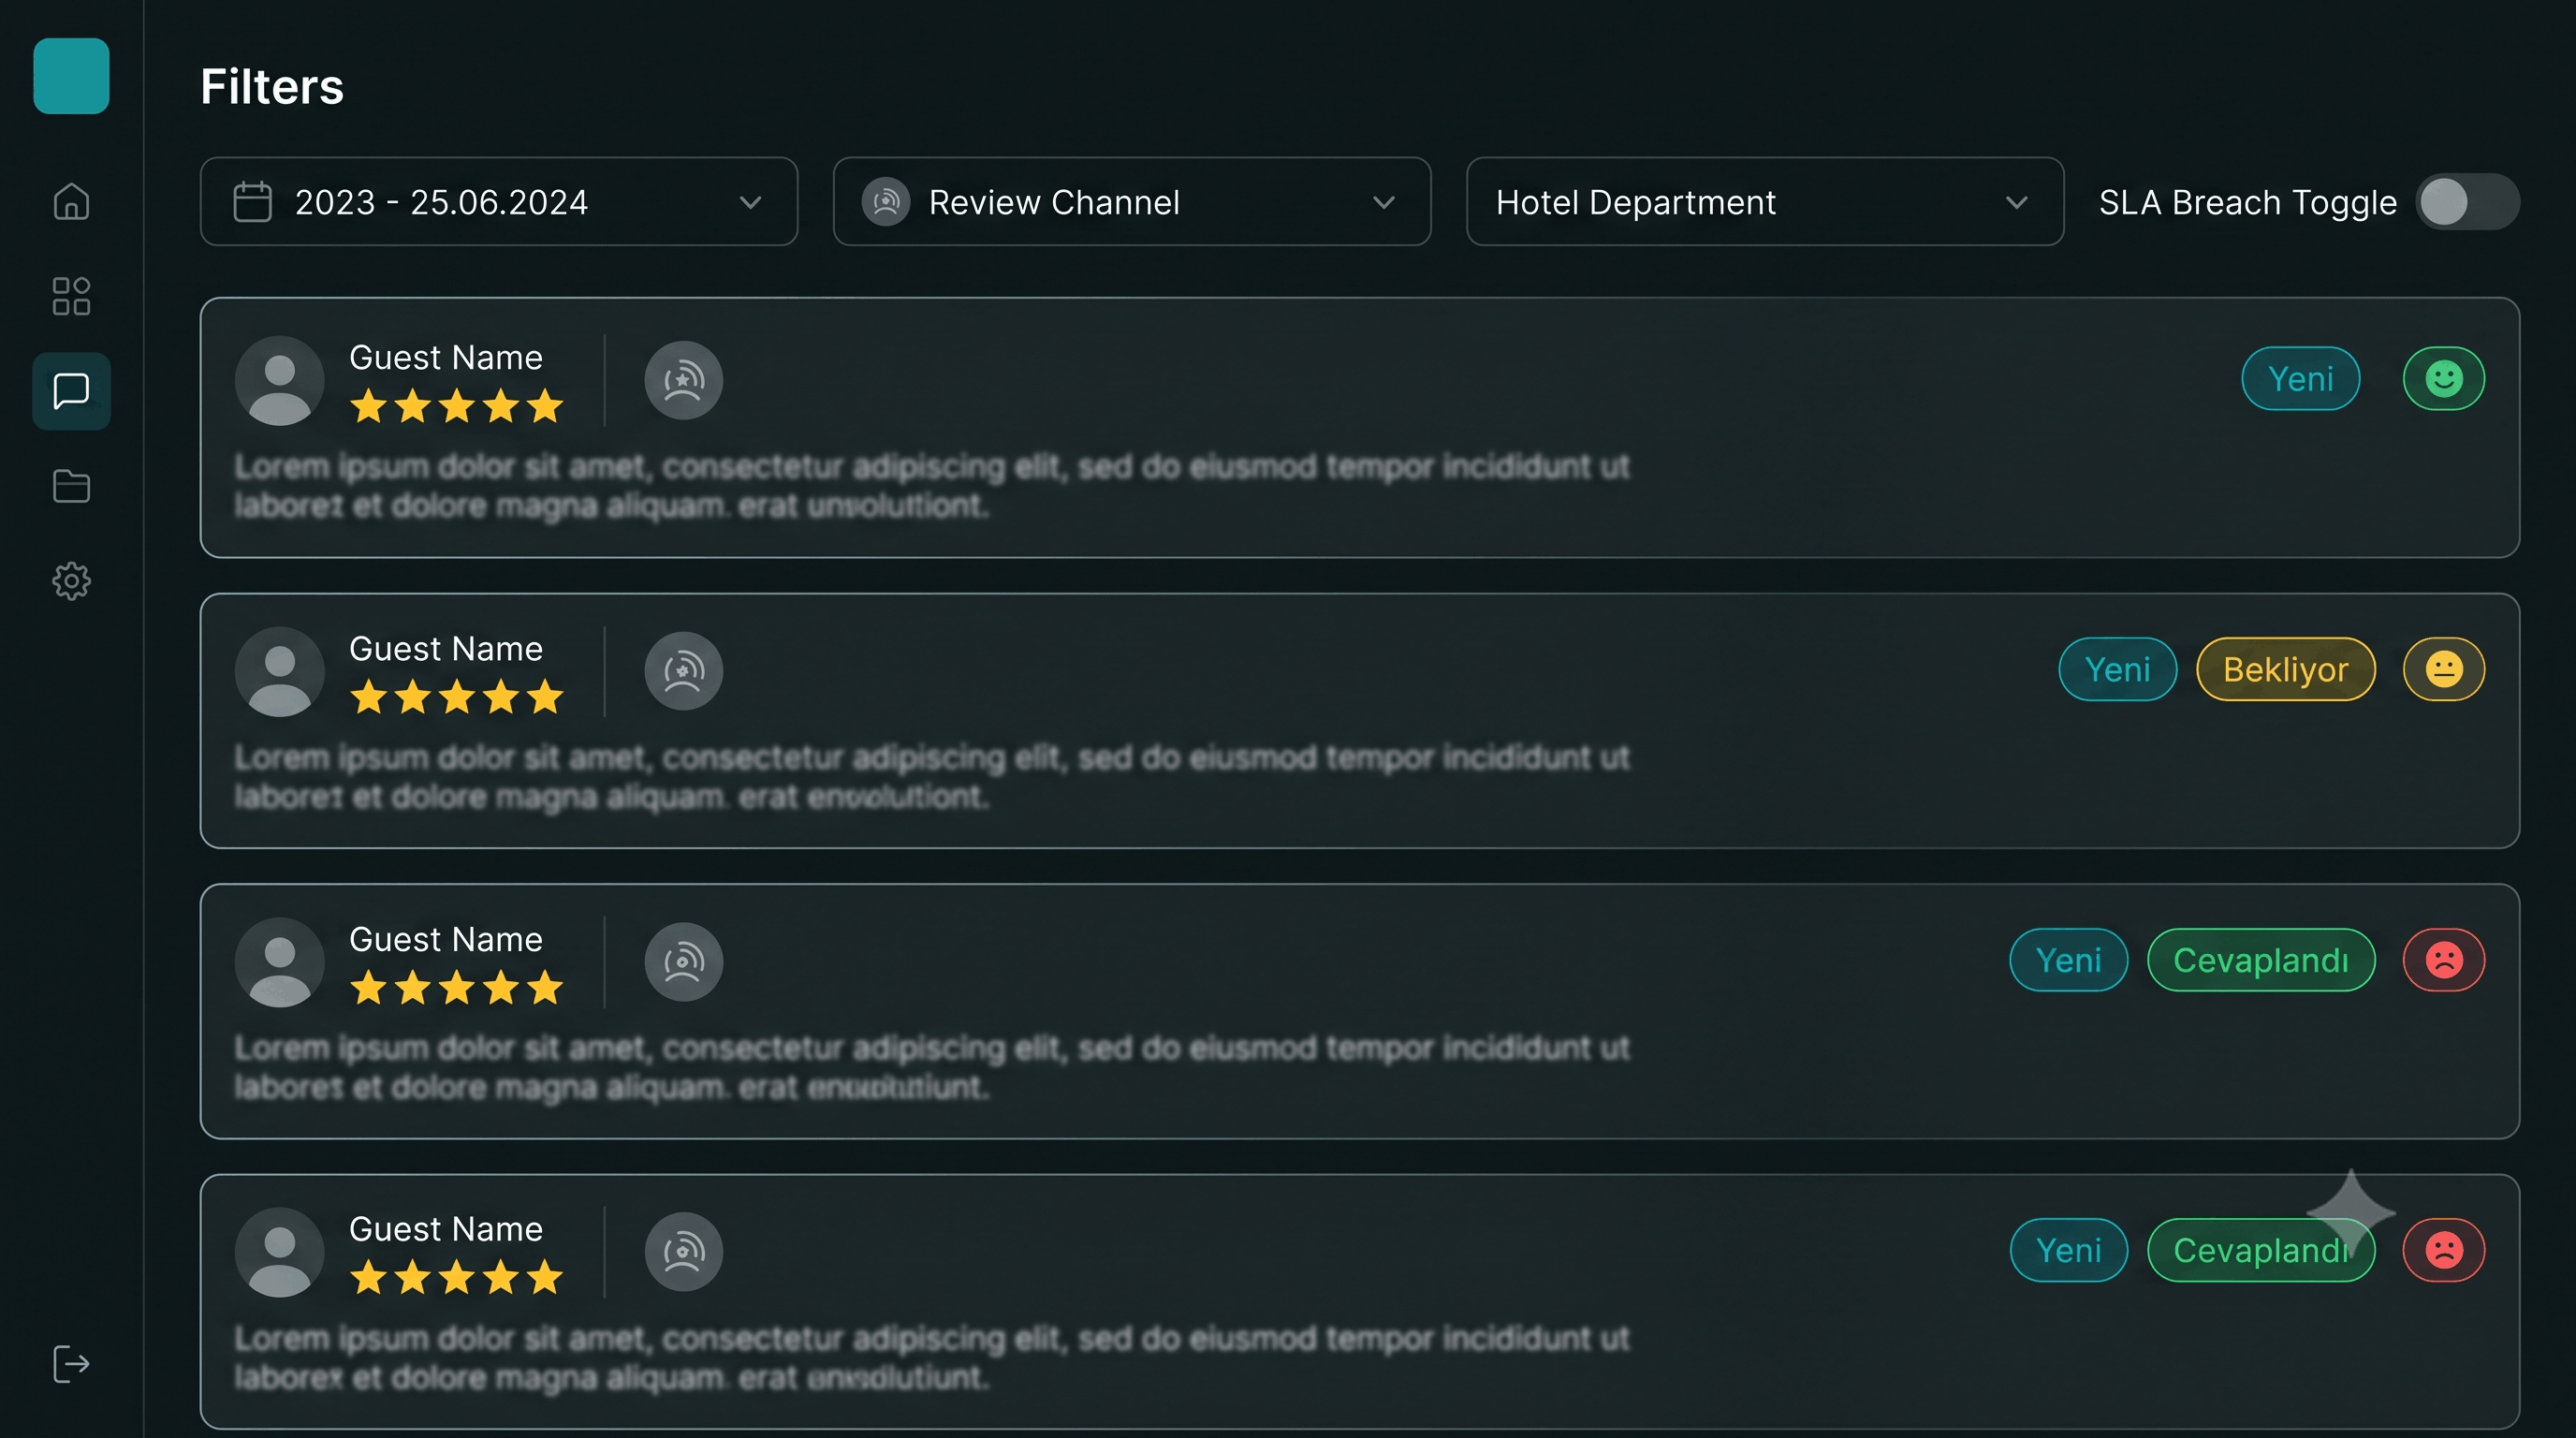Click star rating on third review

click(457, 988)
